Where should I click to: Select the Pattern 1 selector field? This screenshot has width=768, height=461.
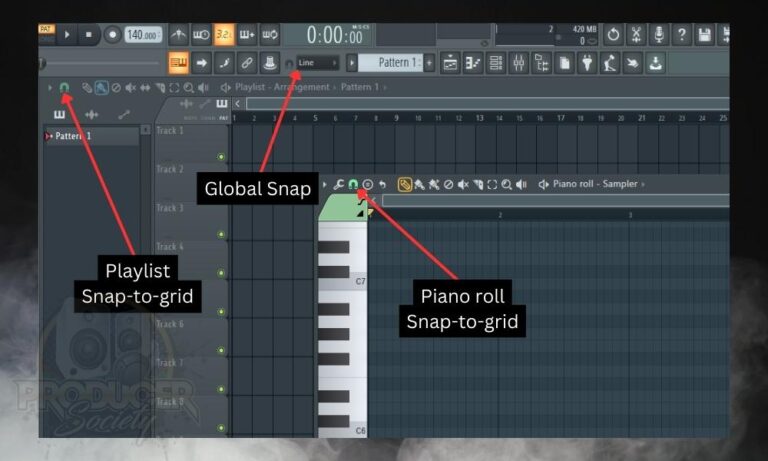point(390,63)
